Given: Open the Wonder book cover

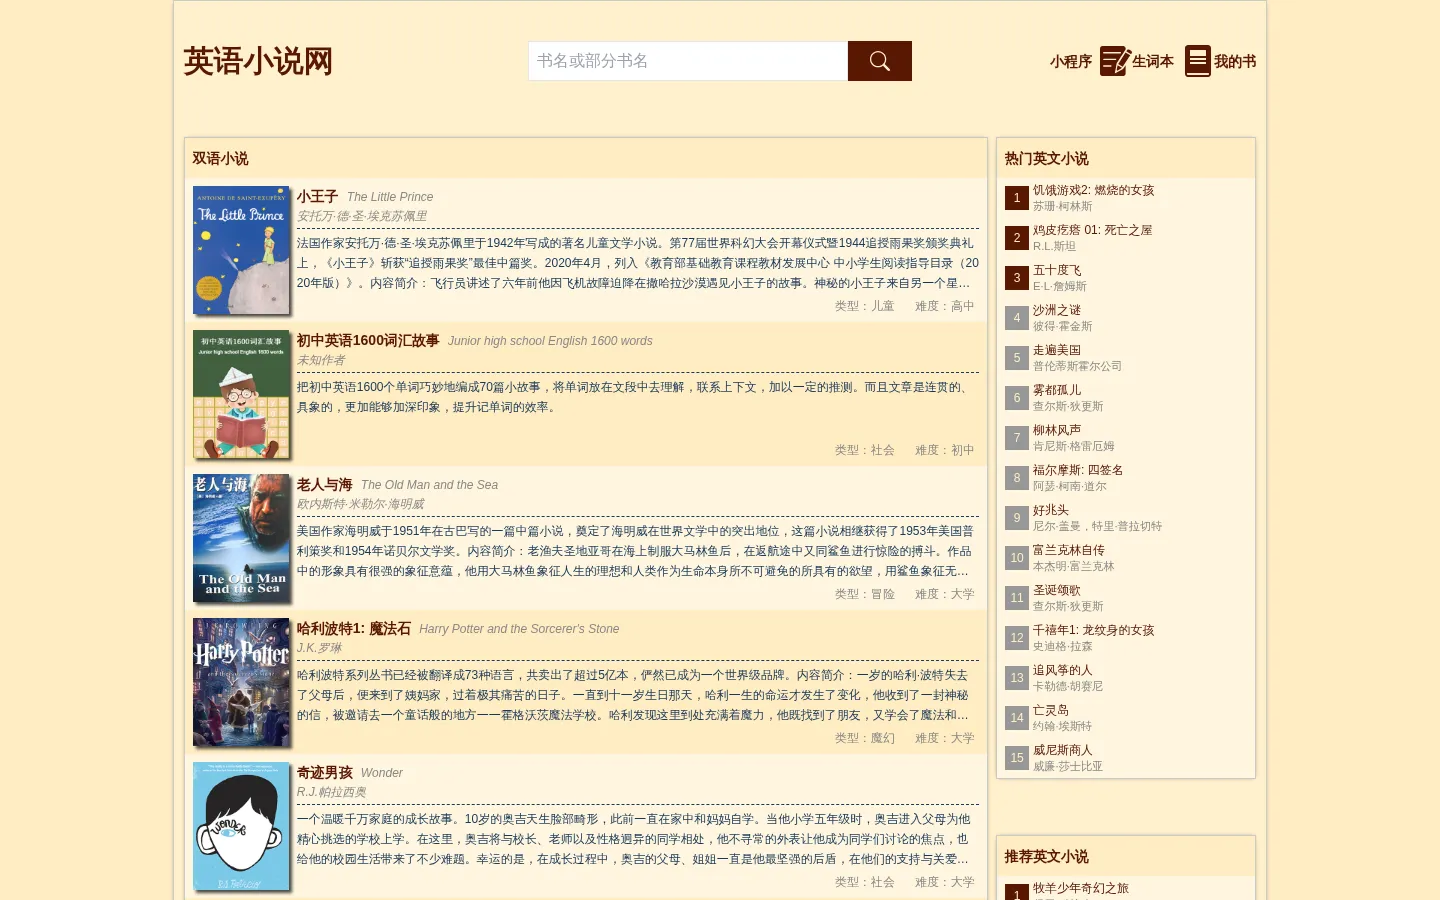Looking at the screenshot, I should pos(241,826).
